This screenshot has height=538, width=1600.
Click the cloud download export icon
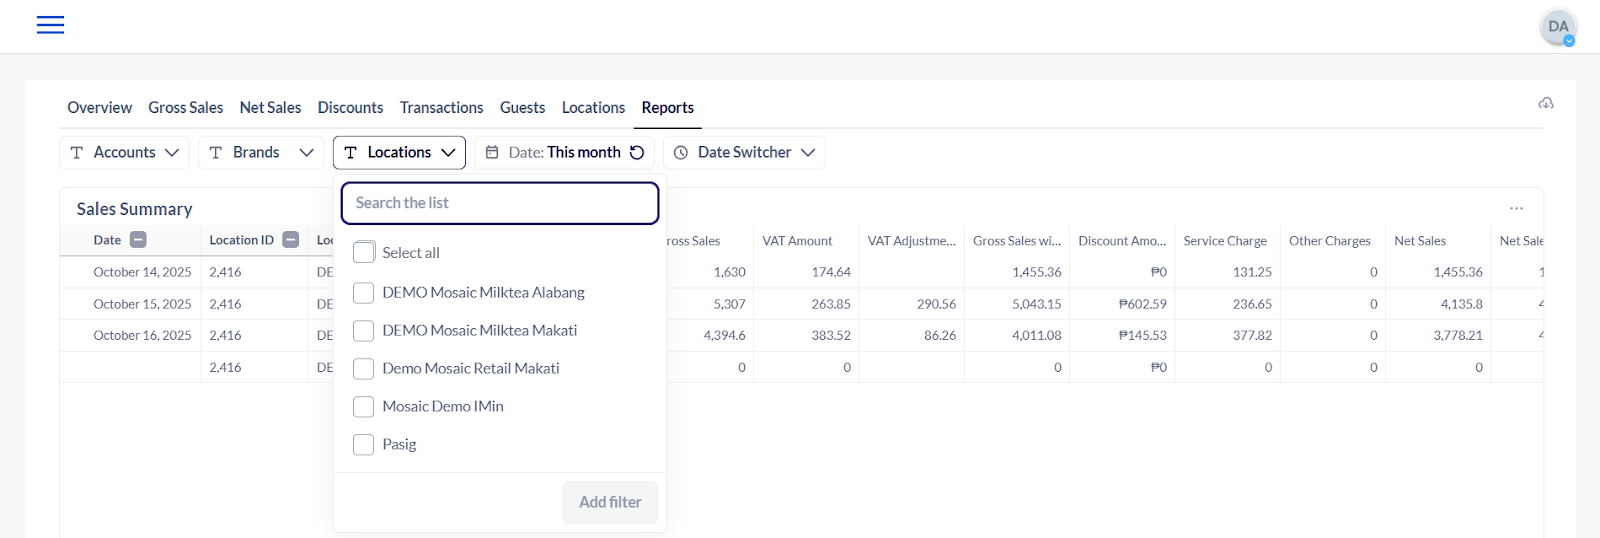1546,103
